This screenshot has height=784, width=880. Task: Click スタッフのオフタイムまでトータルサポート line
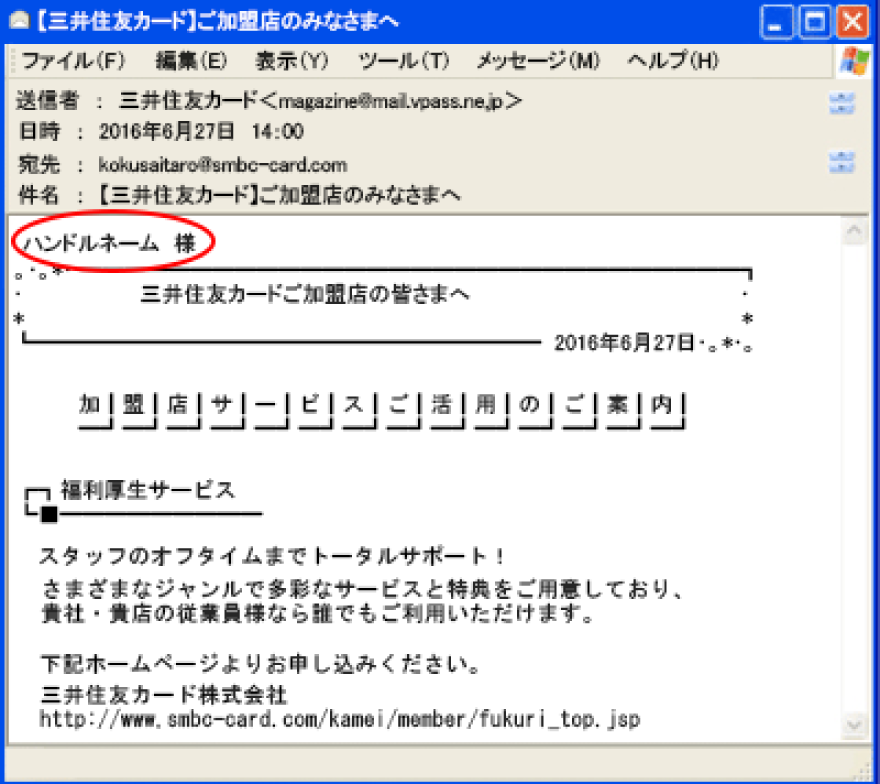pos(272,556)
